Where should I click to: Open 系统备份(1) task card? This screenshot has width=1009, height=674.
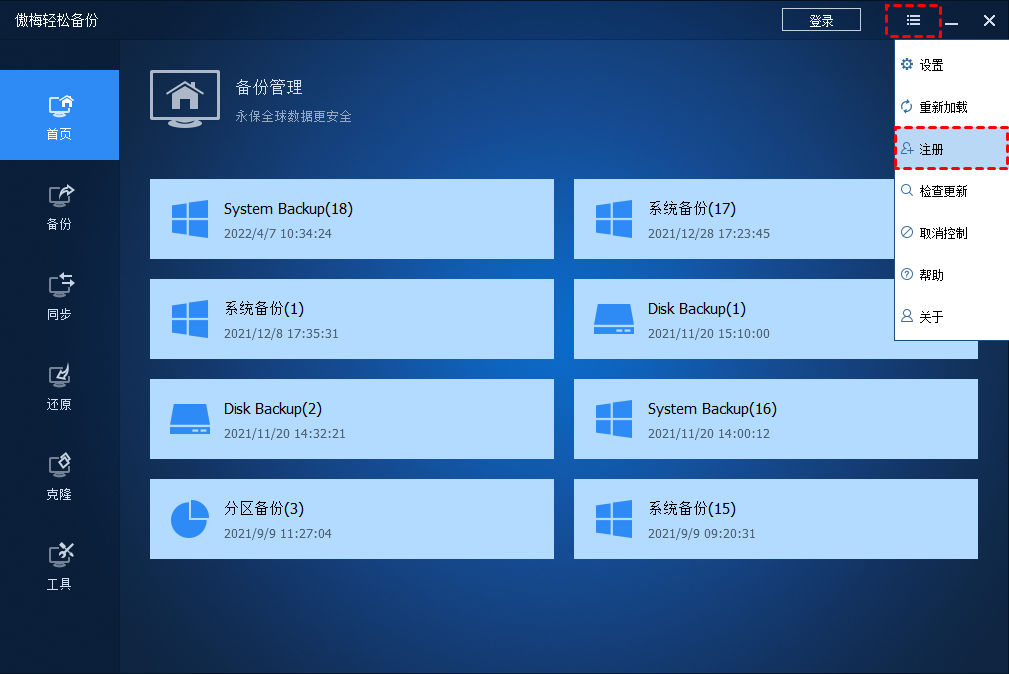click(x=352, y=319)
